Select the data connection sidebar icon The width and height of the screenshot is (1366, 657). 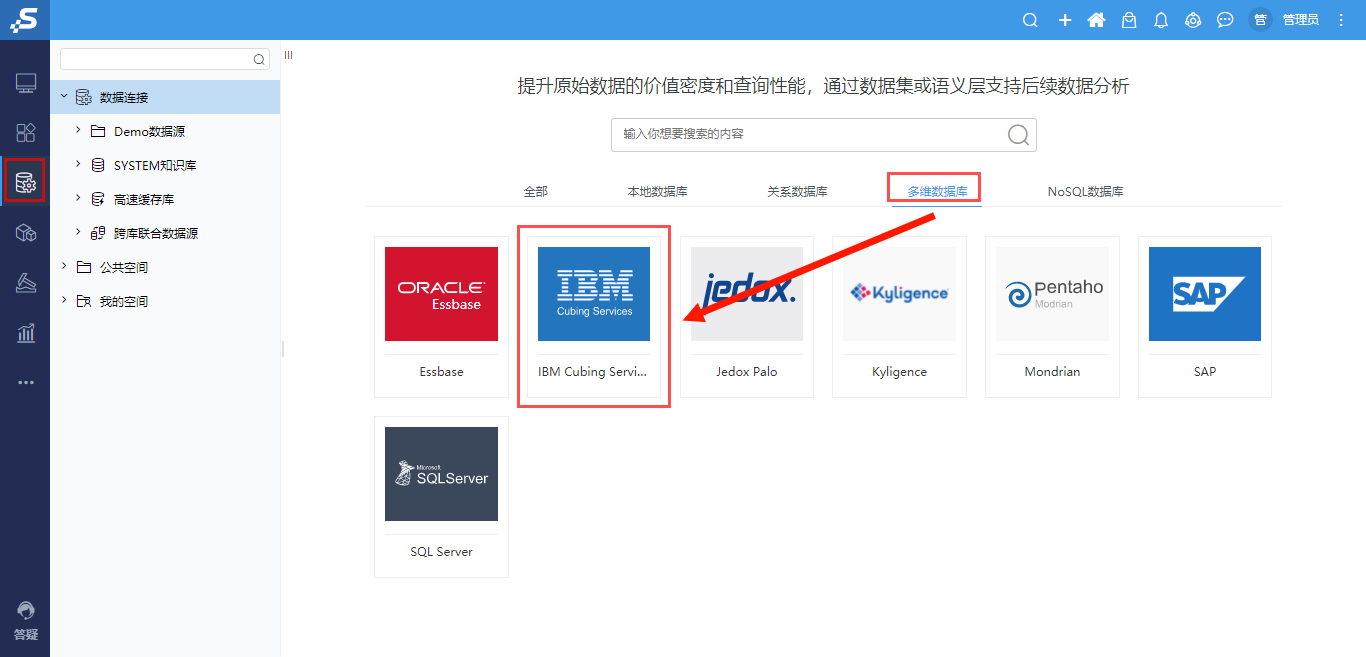pyautogui.click(x=26, y=182)
